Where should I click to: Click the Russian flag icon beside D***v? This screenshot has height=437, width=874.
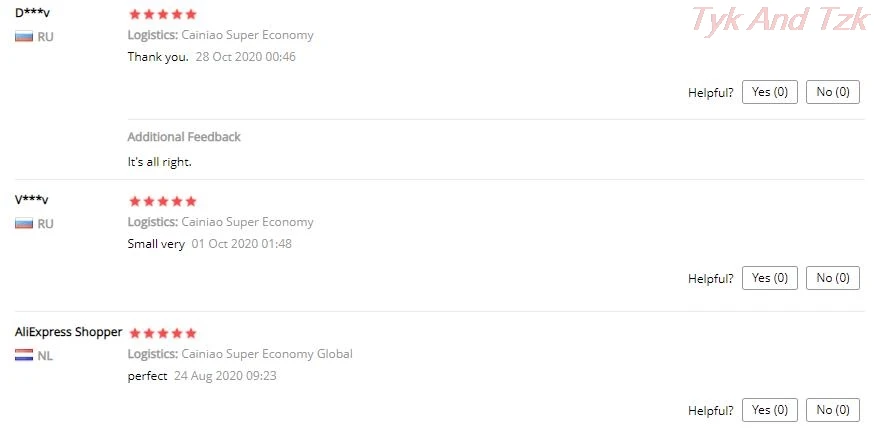24,37
